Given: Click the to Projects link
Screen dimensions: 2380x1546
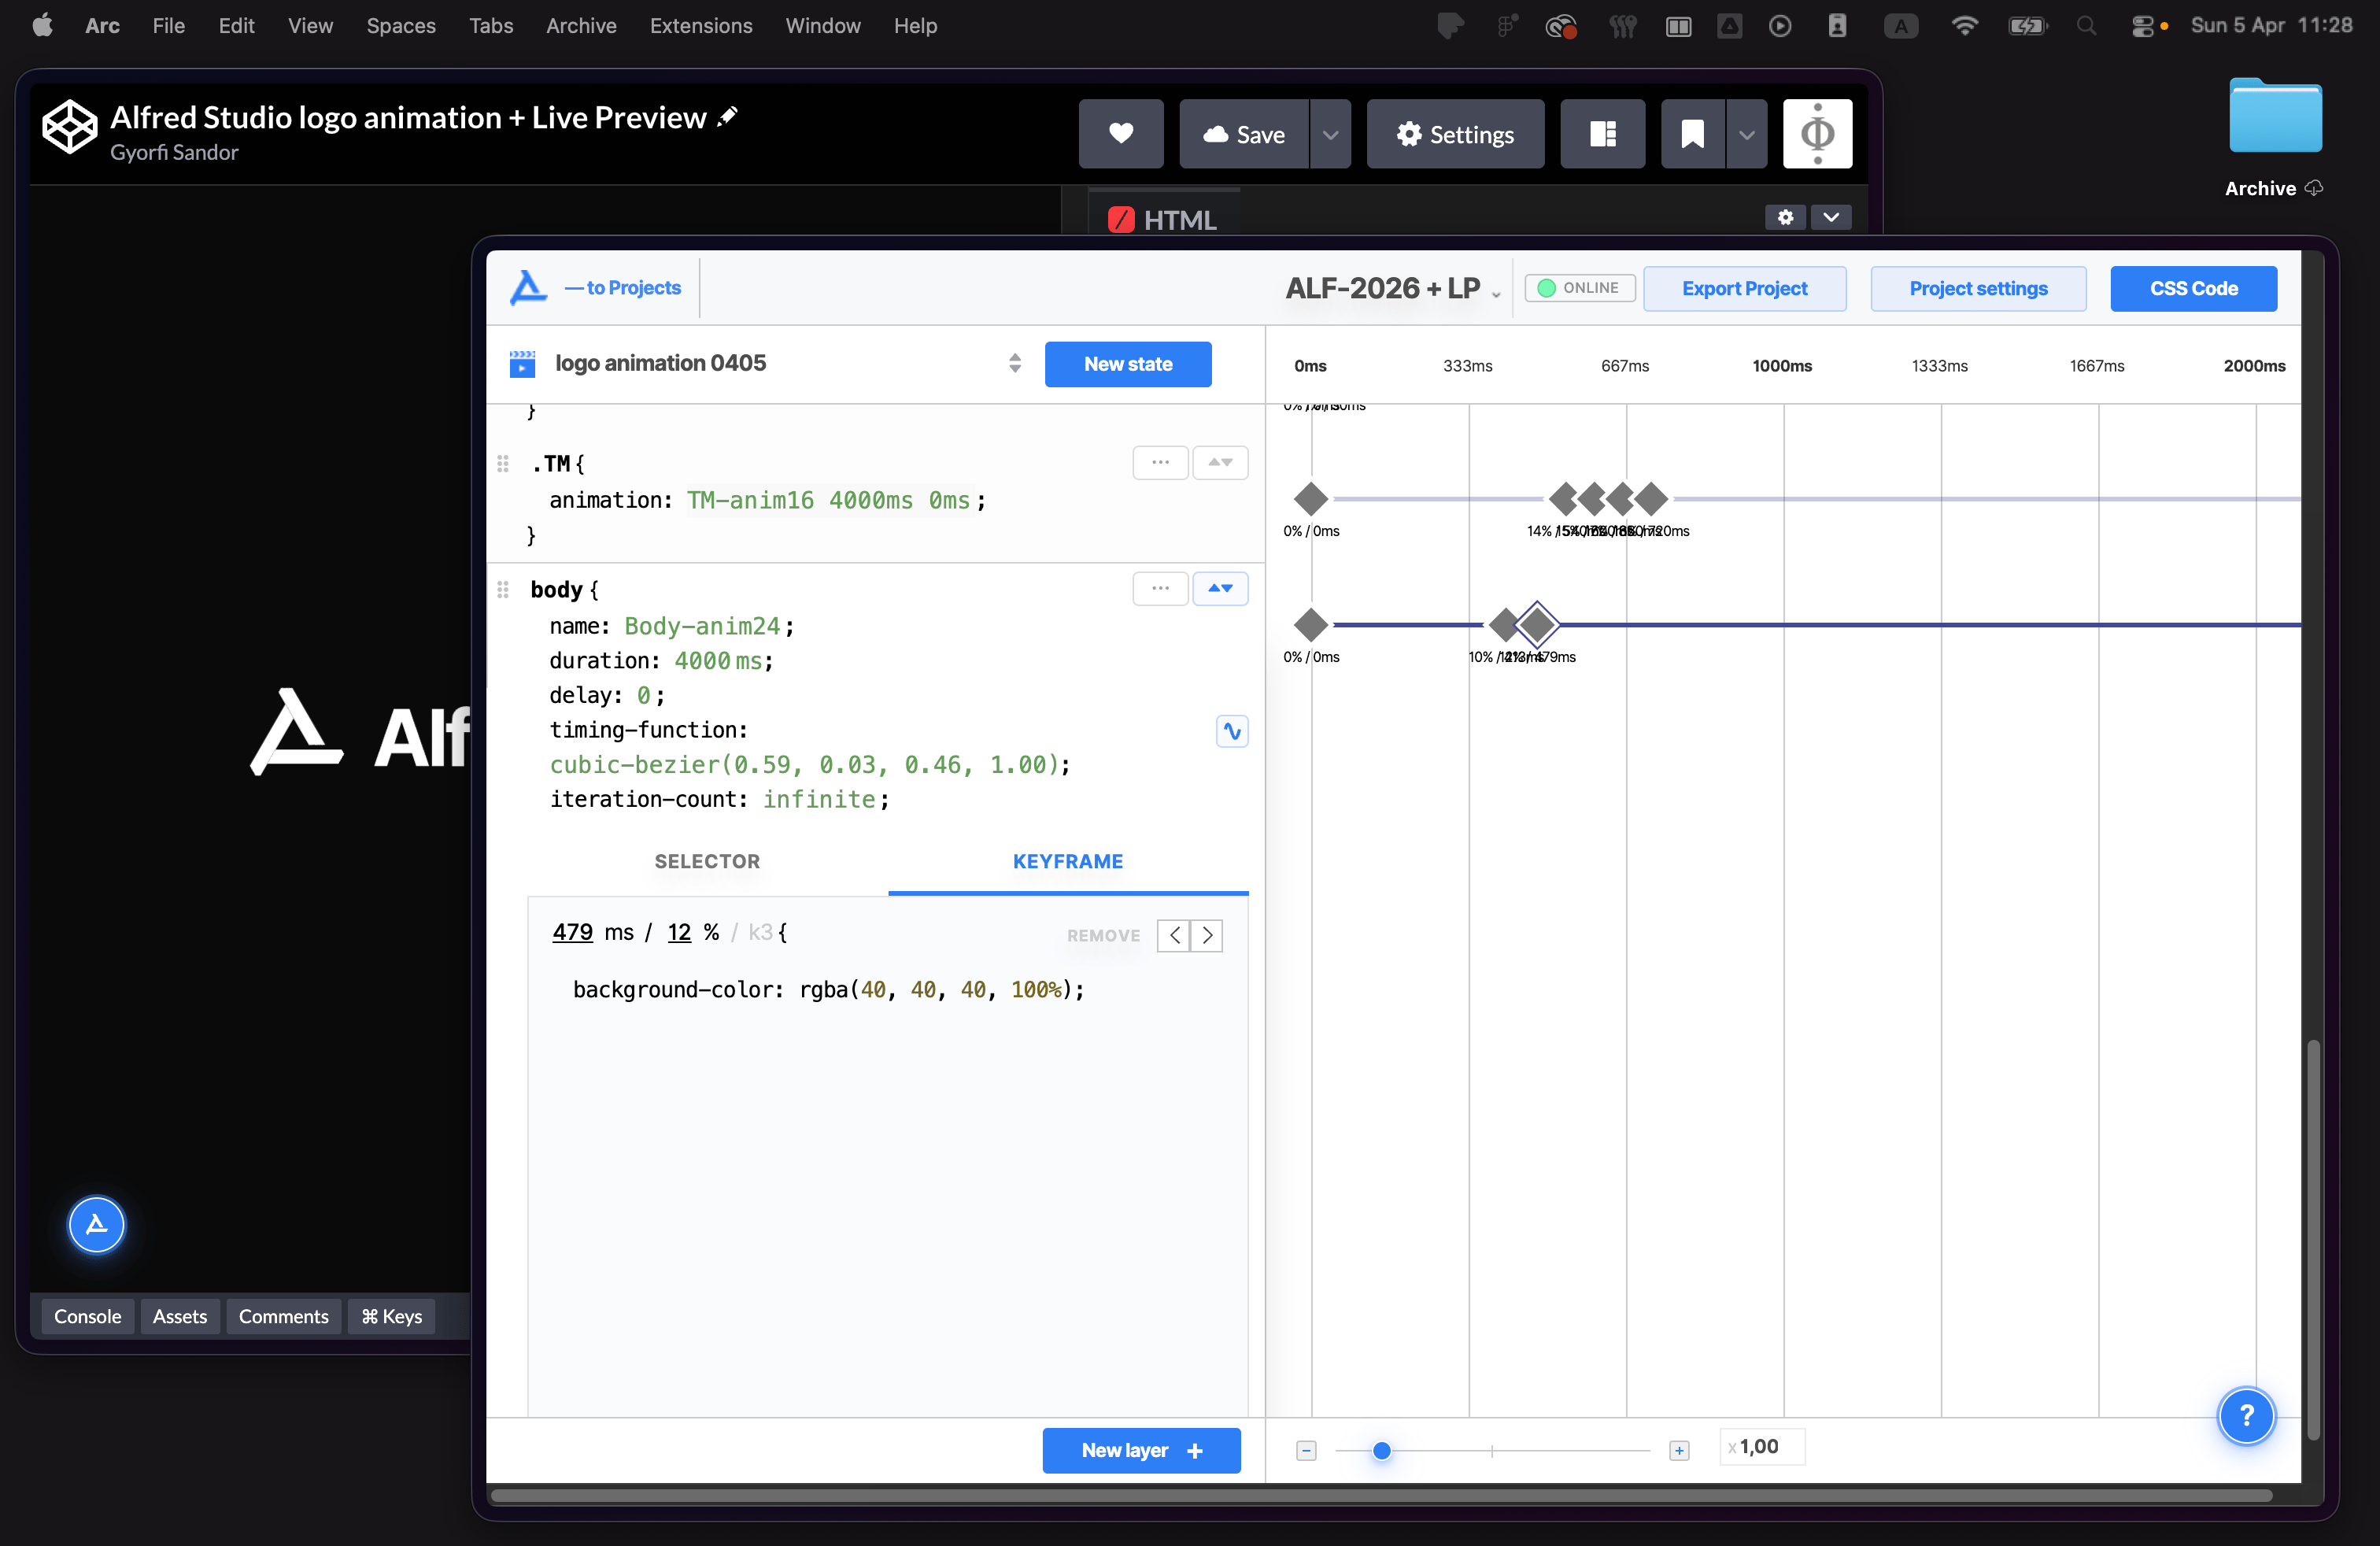Looking at the screenshot, I should tap(622, 288).
